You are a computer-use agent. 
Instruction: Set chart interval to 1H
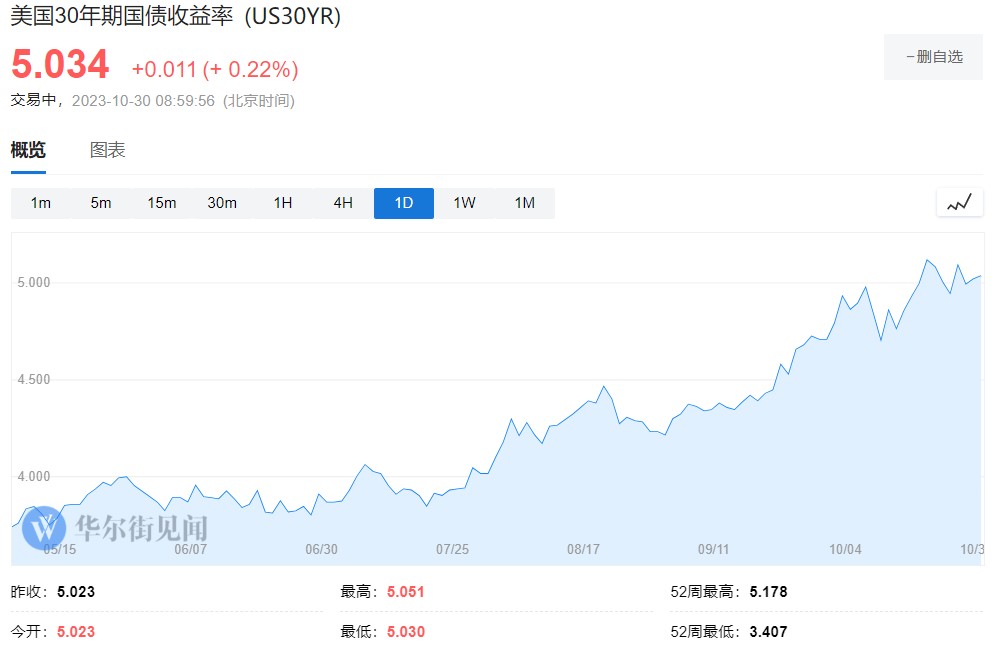coord(283,203)
